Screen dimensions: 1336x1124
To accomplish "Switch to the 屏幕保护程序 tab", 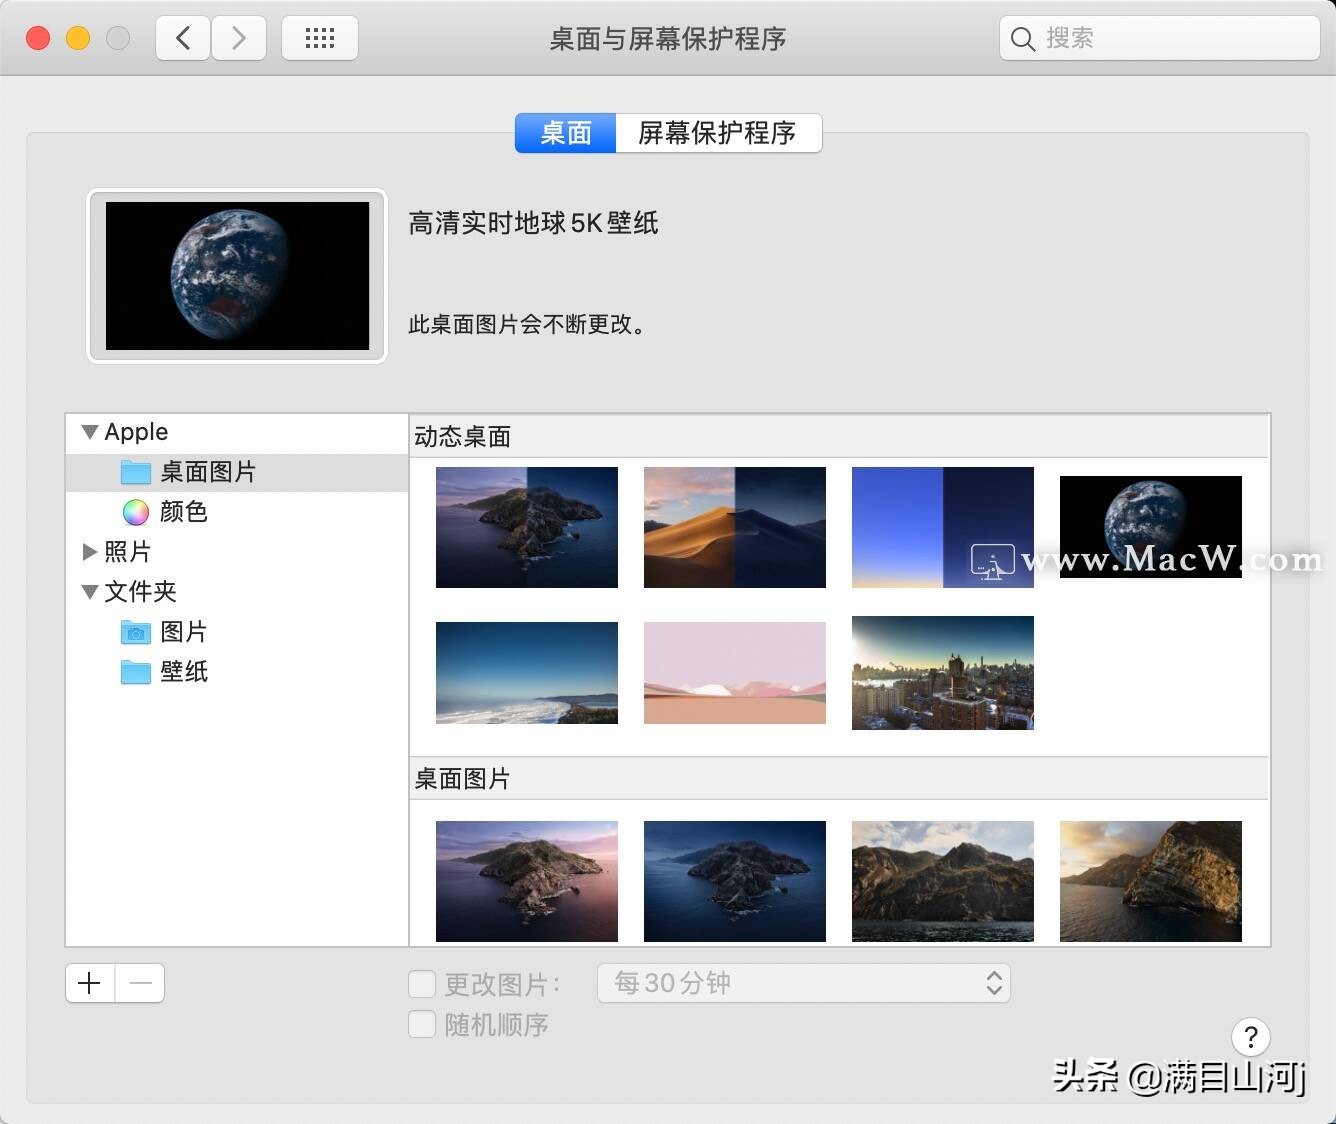I will (718, 133).
